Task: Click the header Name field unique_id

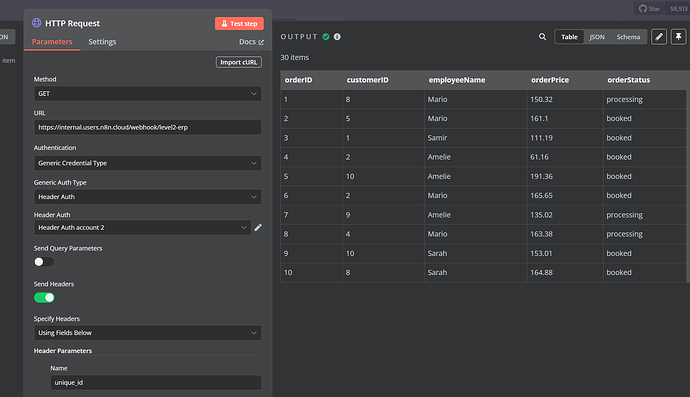Action: pos(156,382)
